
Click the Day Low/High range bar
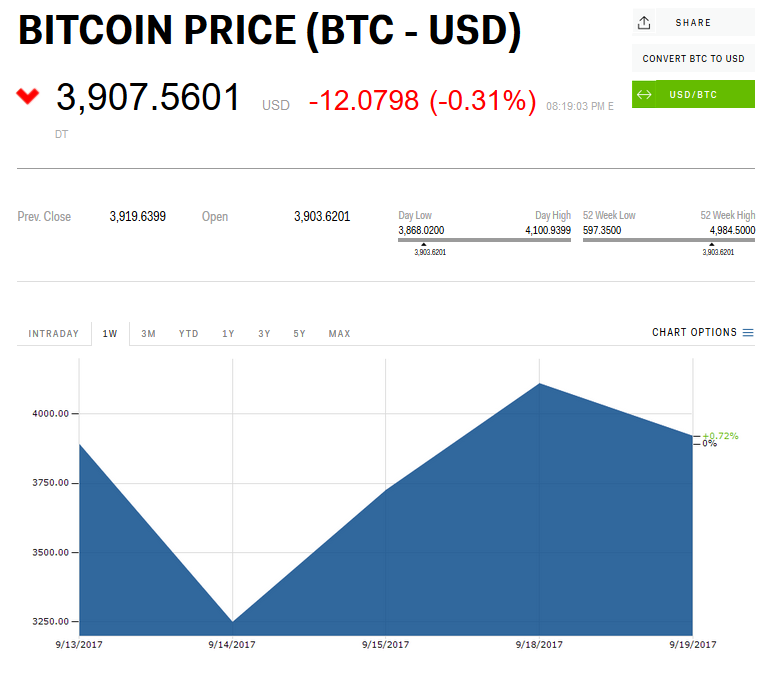pos(485,240)
